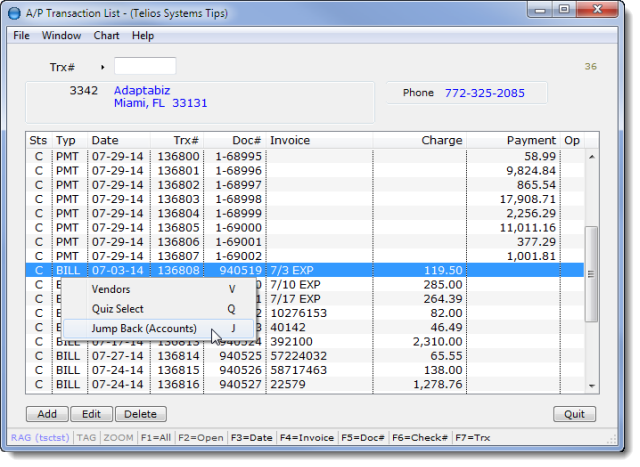640x467 pixels.
Task: Open the Help menu
Action: (143, 36)
